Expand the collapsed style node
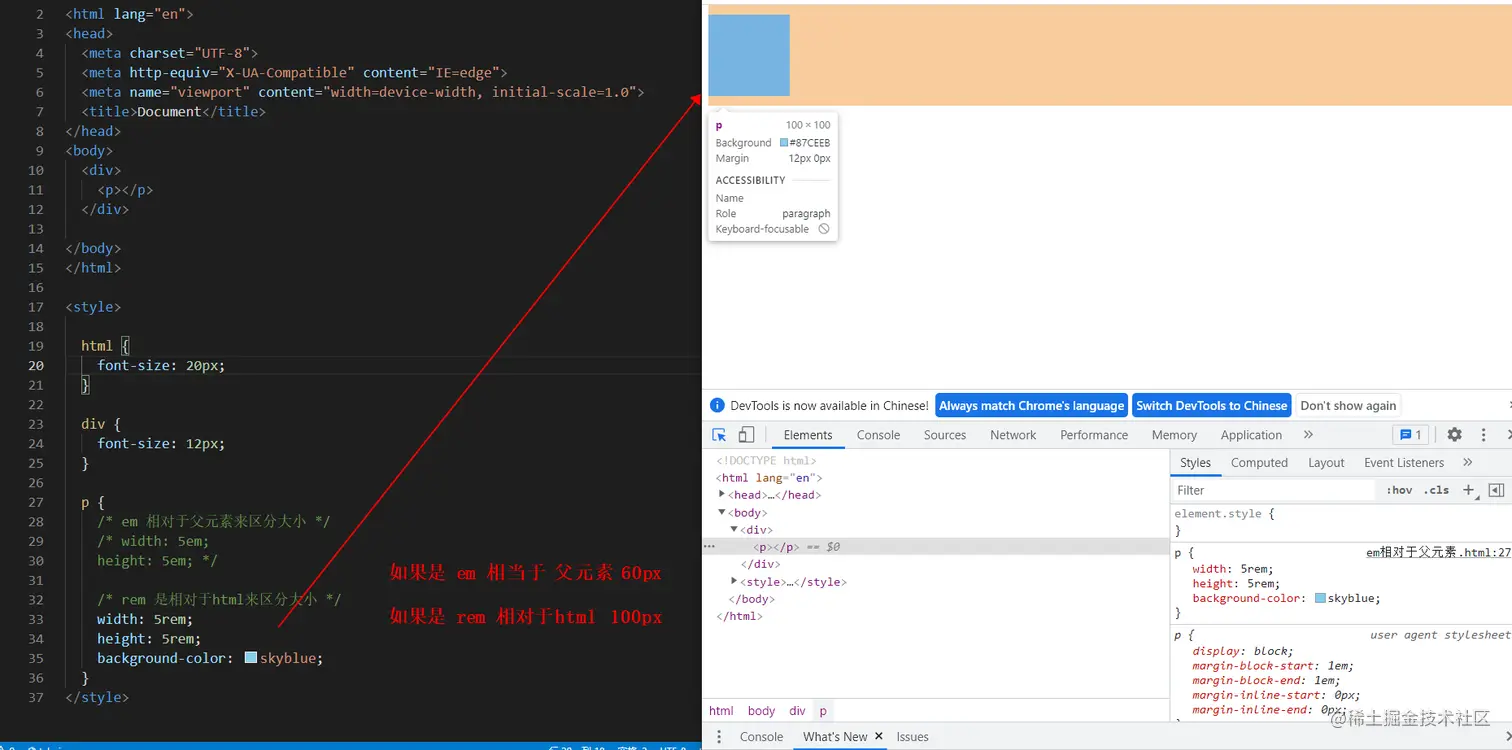This screenshot has height=750, width=1512. 735,581
